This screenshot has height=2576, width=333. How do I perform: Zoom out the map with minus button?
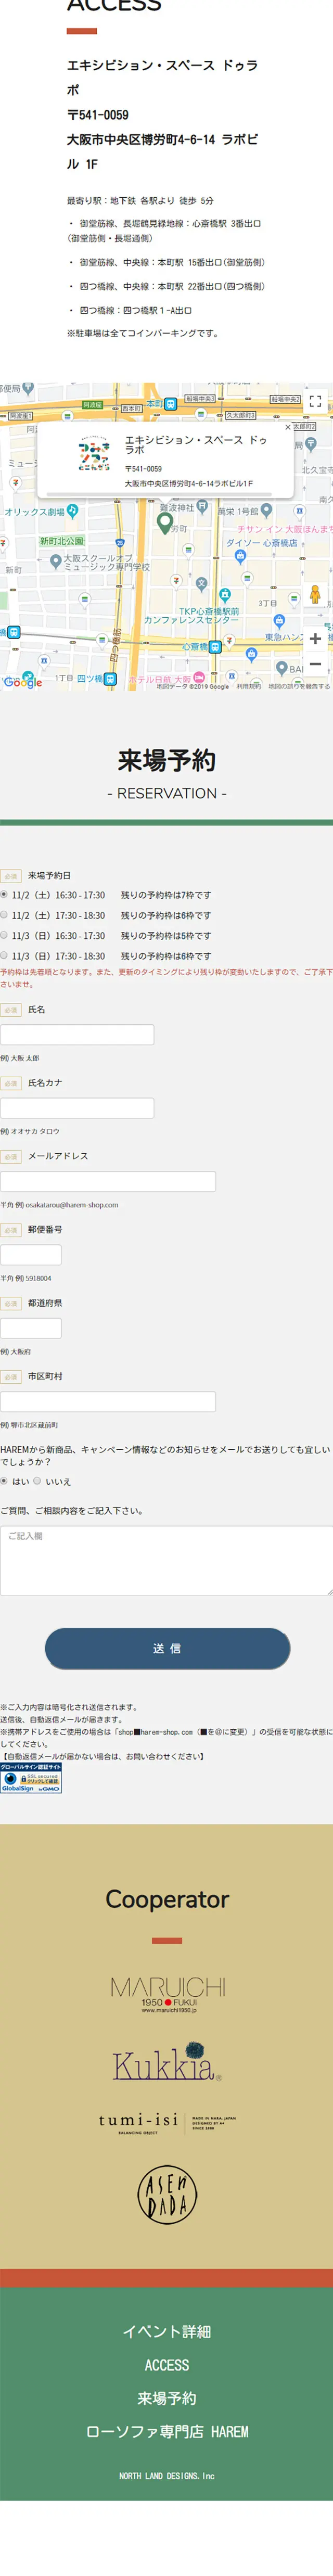pos(315,663)
